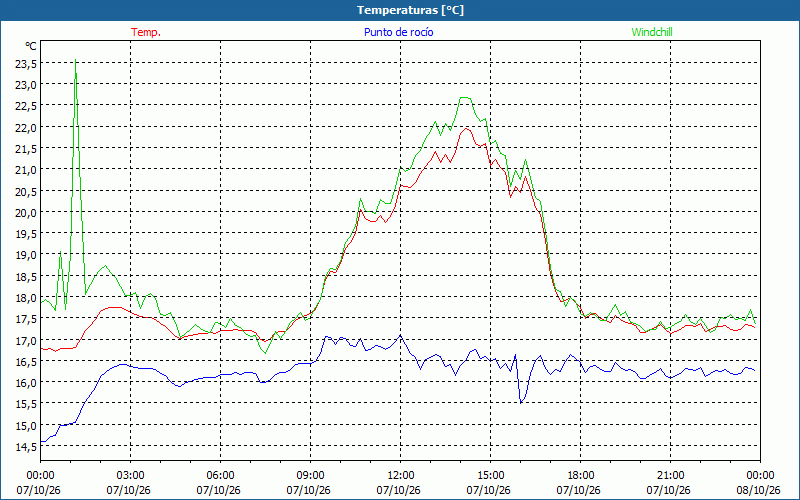Click the 23,5 y-axis label

point(26,63)
